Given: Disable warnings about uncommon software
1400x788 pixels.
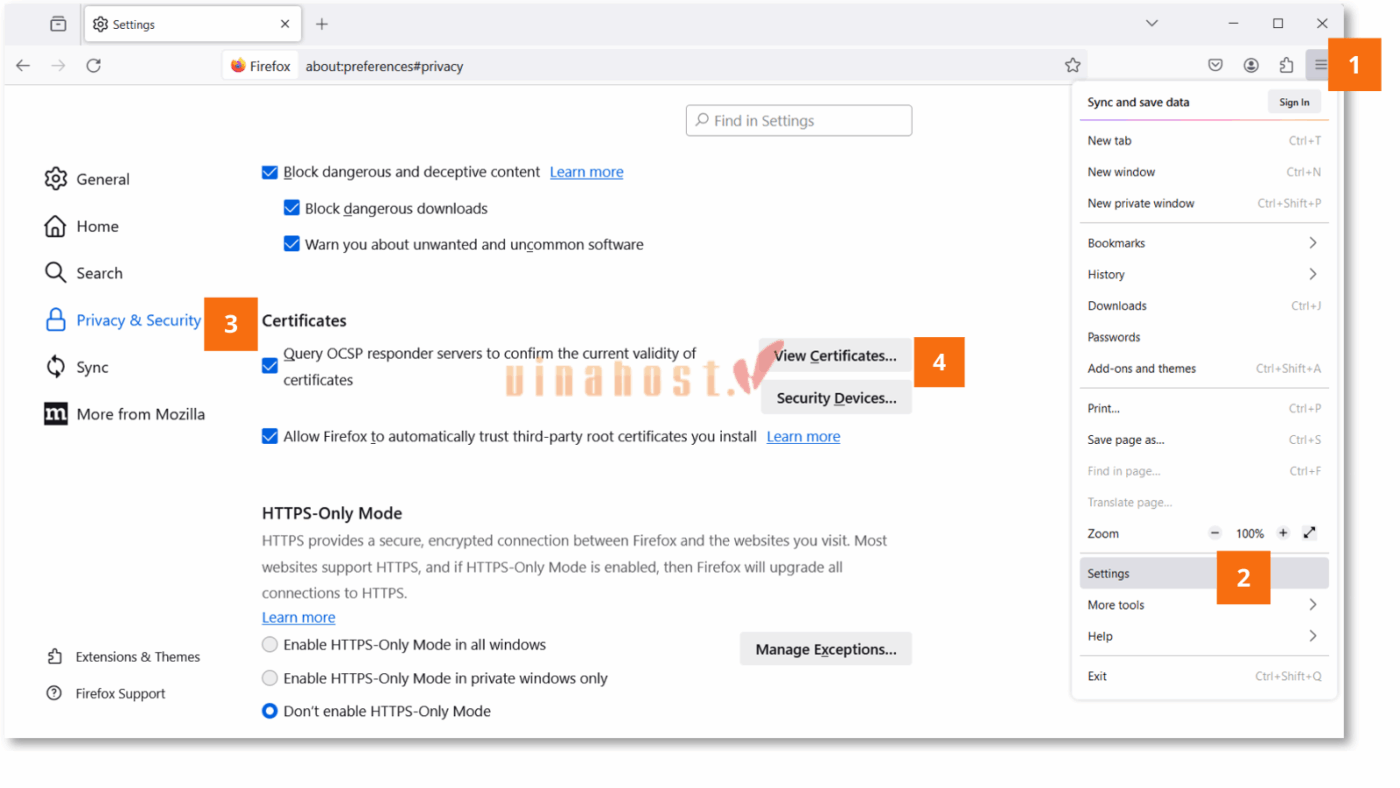Looking at the screenshot, I should [x=291, y=244].
